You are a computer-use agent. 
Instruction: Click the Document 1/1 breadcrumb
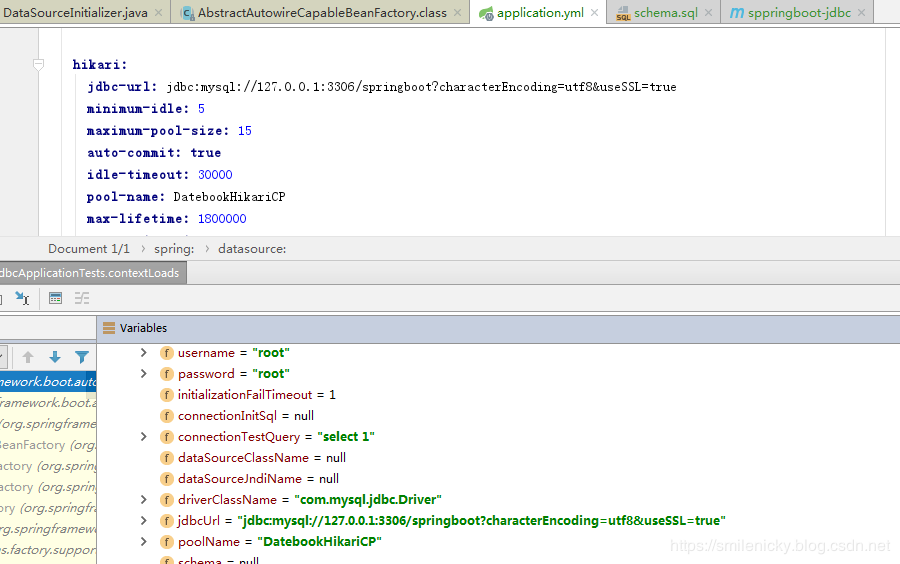[x=89, y=249]
